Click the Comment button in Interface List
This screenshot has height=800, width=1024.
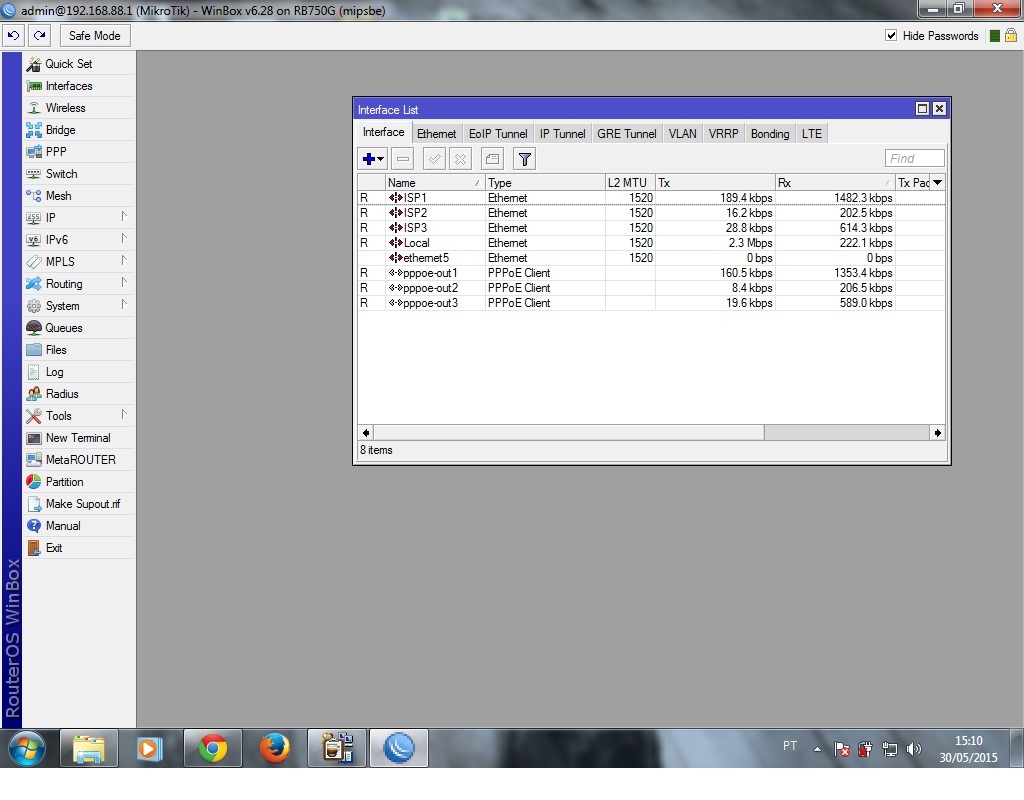492,159
